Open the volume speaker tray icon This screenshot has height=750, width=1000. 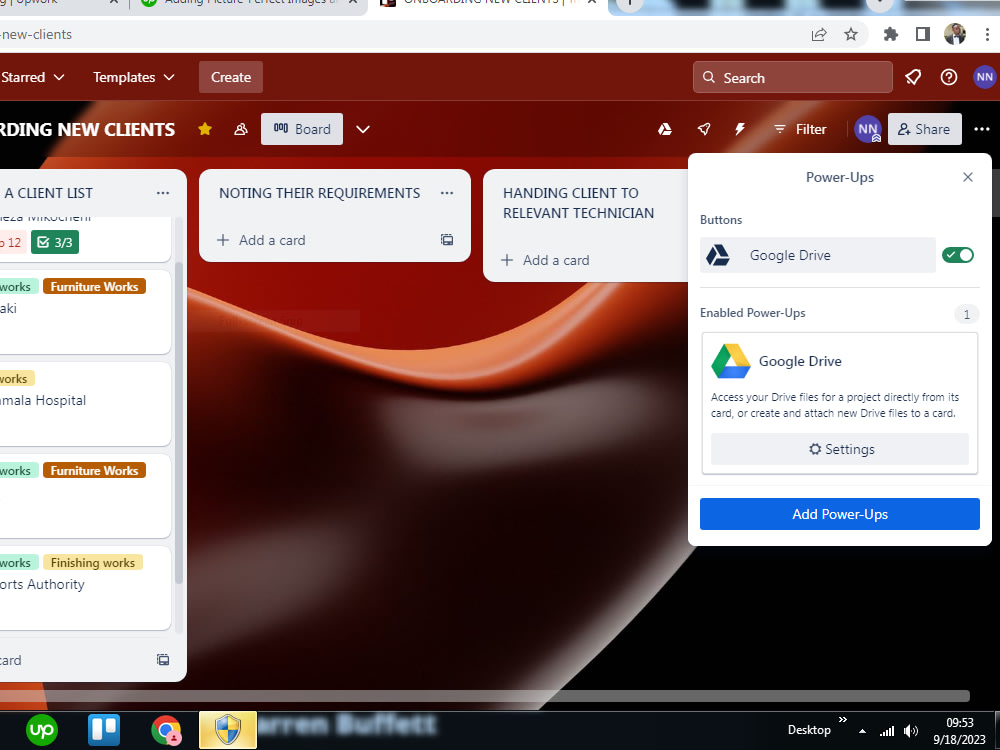click(x=911, y=731)
